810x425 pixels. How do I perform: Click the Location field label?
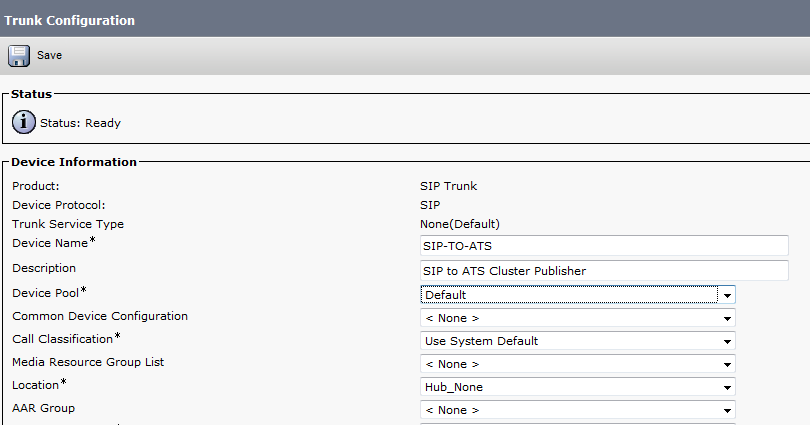coord(35,385)
